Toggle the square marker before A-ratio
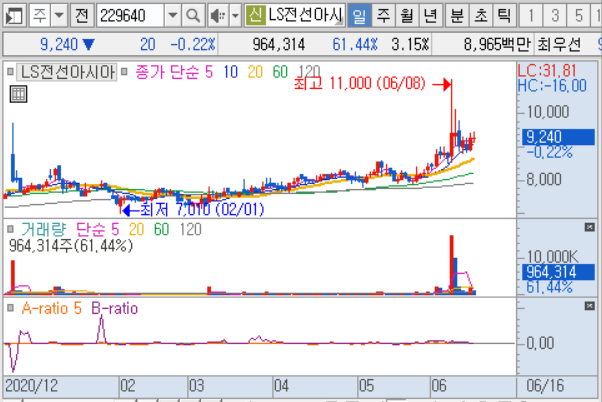 pos(10,308)
